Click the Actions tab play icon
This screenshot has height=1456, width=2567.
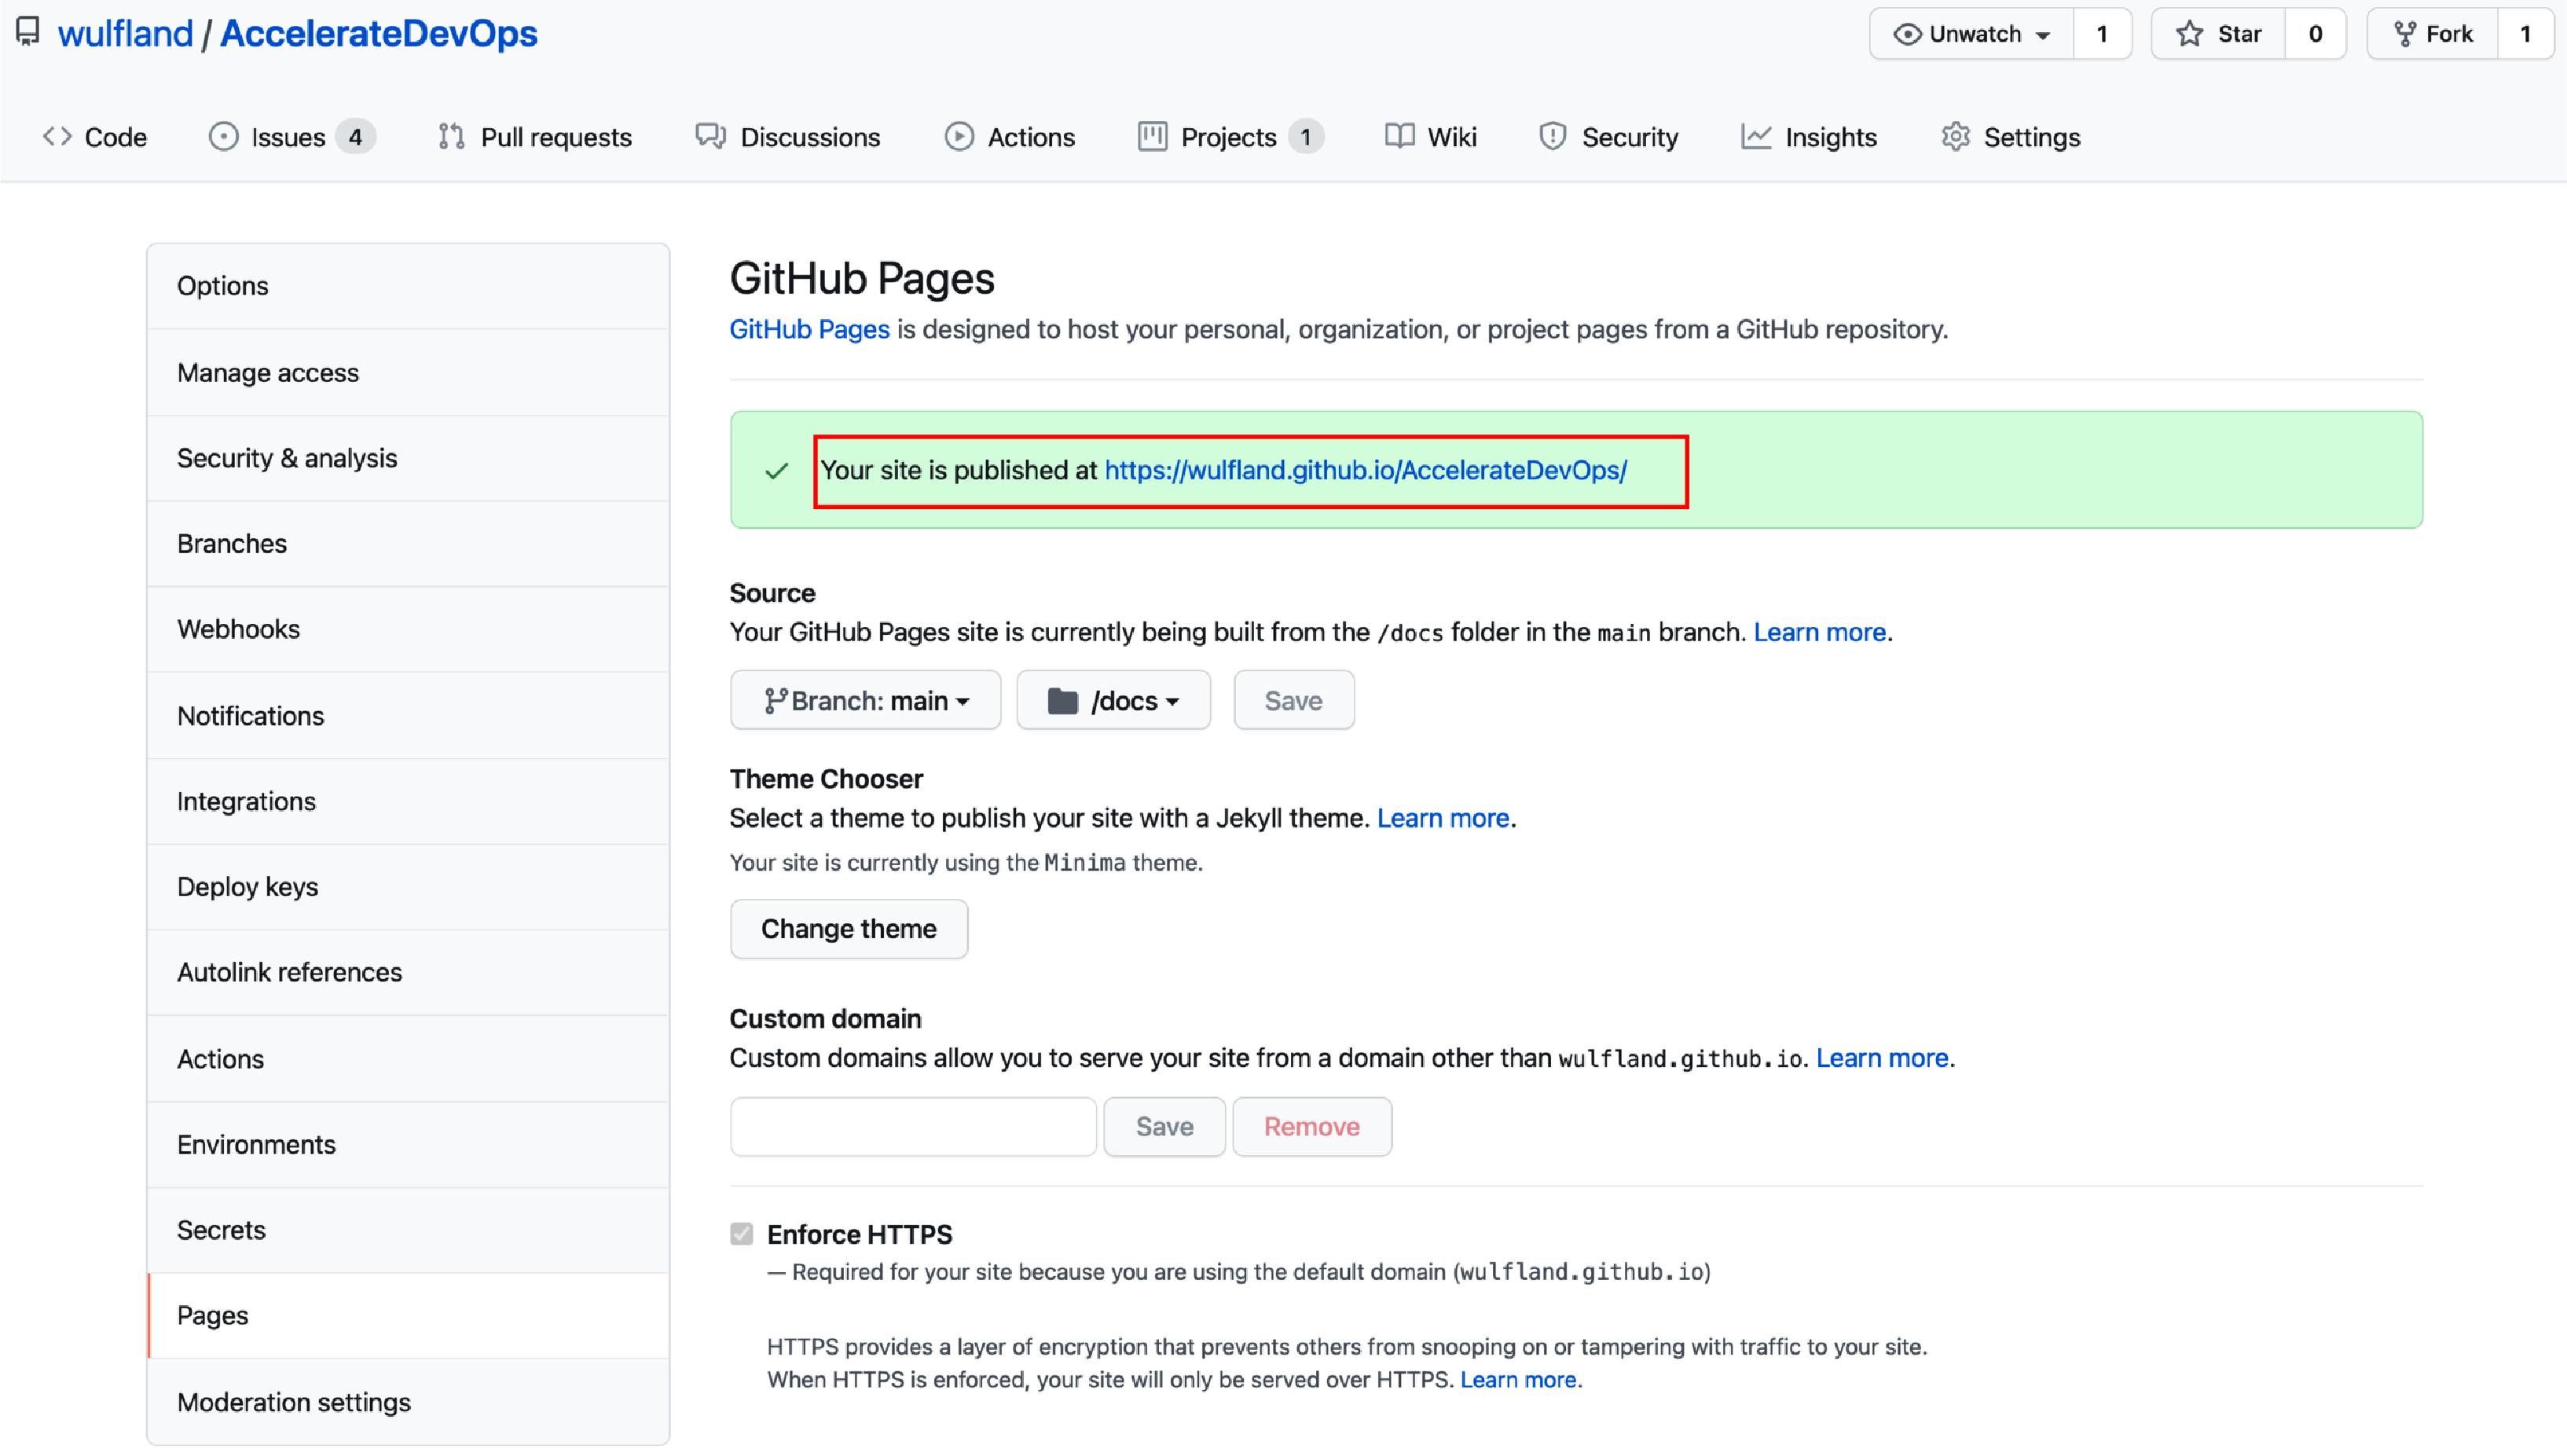tap(958, 136)
